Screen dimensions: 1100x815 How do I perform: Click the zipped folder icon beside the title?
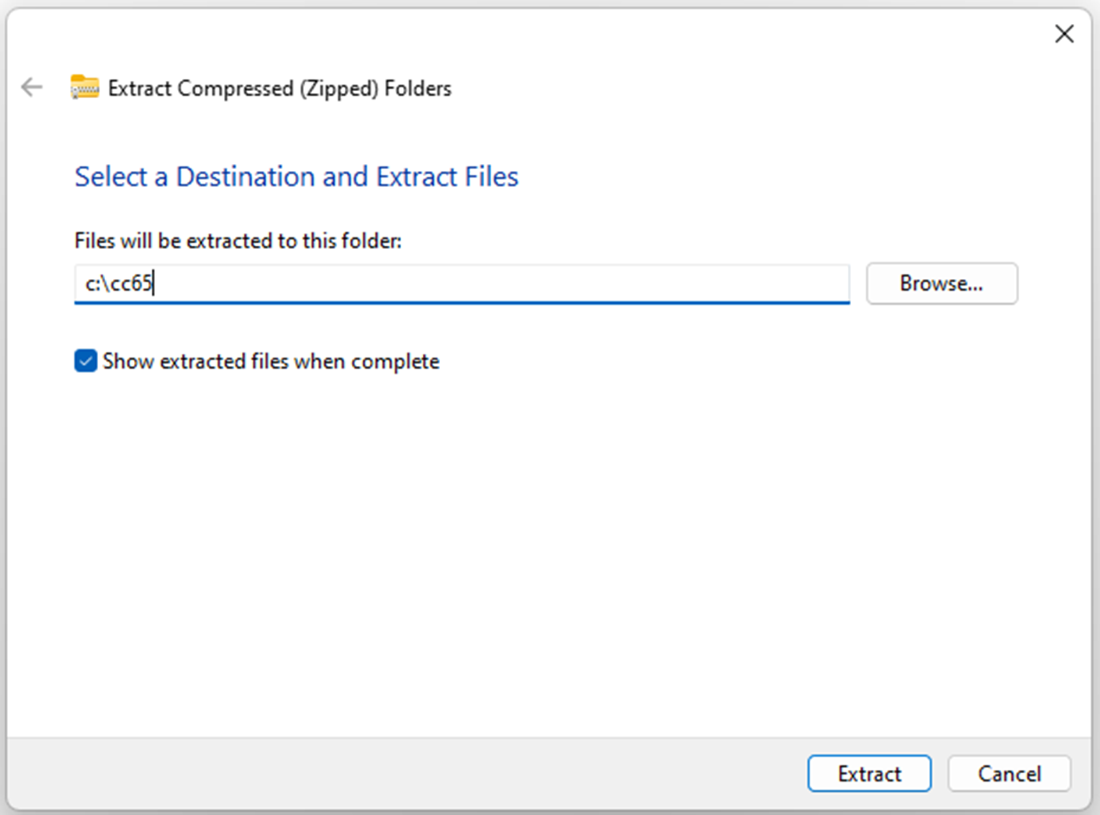pyautogui.click(x=85, y=88)
